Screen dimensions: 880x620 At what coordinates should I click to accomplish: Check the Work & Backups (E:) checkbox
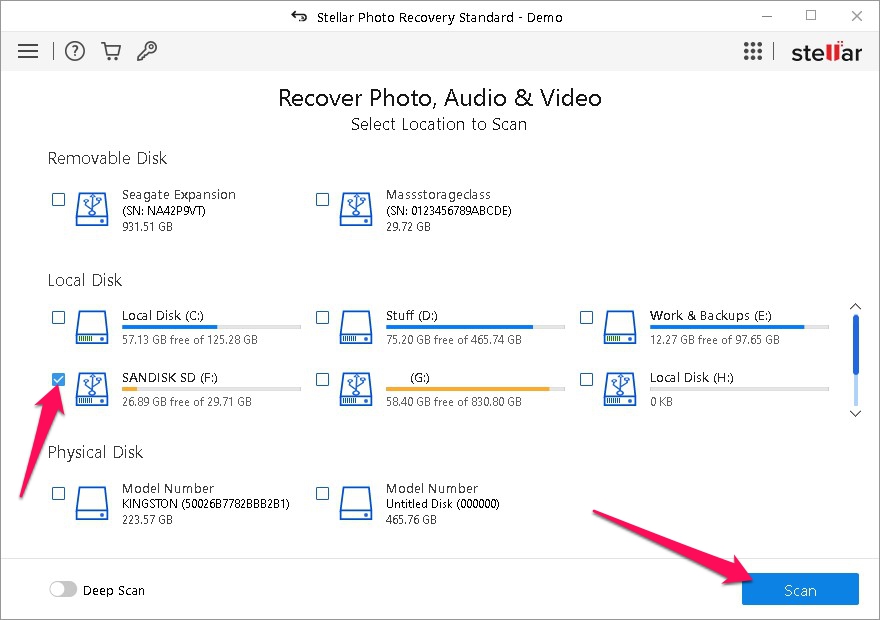tap(586, 318)
